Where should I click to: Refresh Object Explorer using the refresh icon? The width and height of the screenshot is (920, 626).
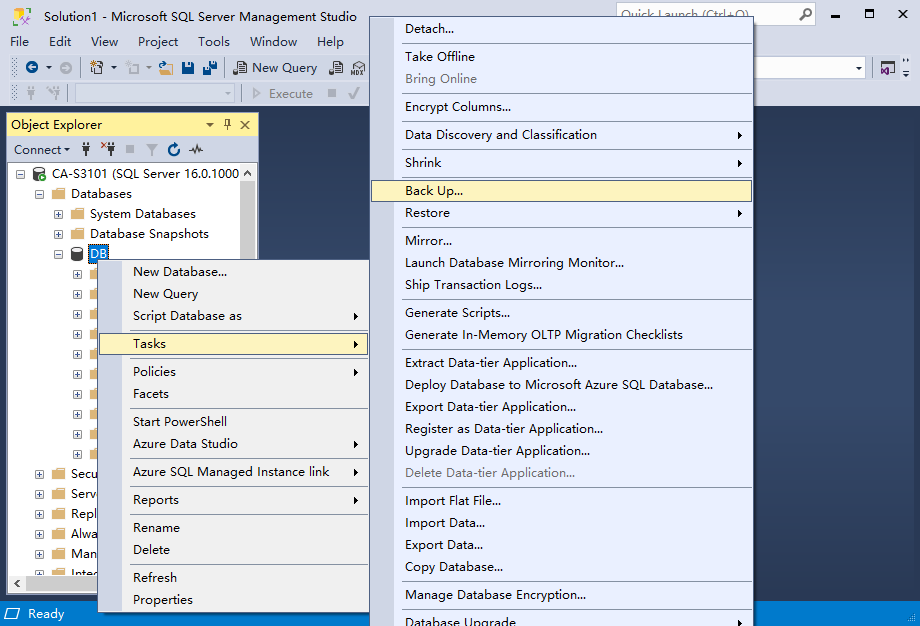coord(174,150)
